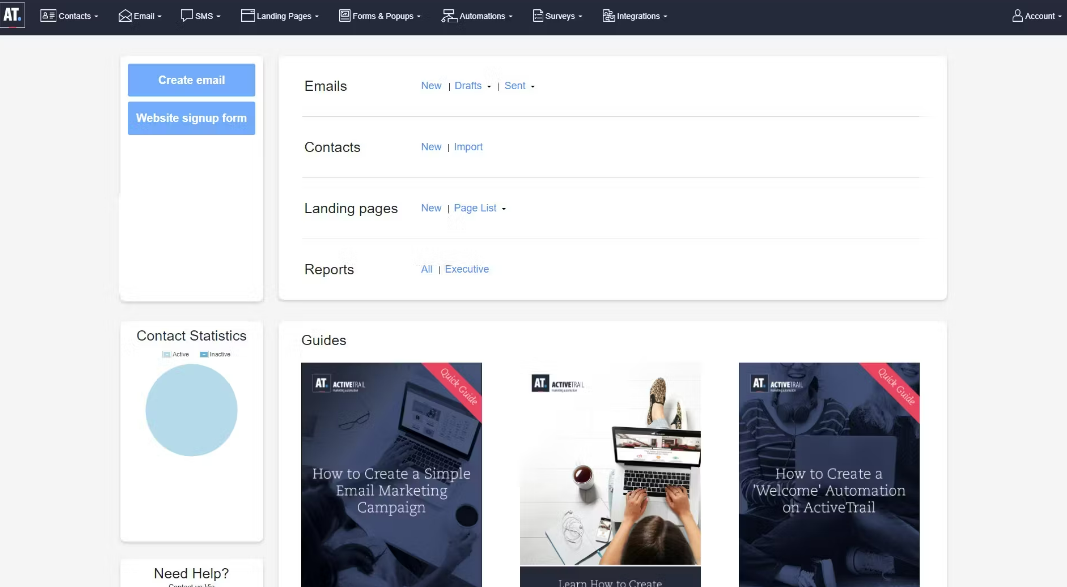Image resolution: width=1067 pixels, height=587 pixels.
Task: Open the Drafts dropdown arrow in Emails
Action: click(489, 86)
